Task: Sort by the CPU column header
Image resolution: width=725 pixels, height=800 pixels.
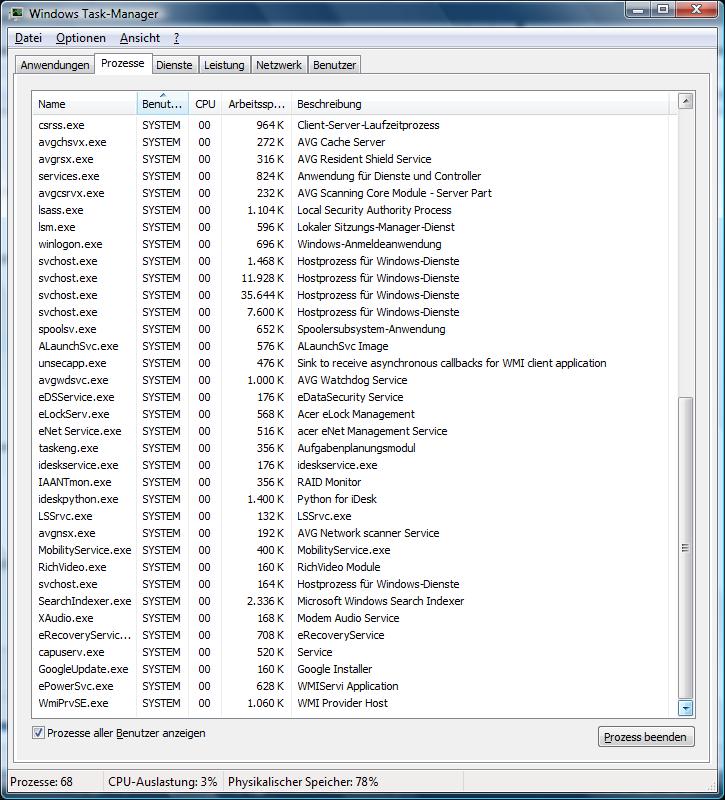Action: (x=205, y=104)
